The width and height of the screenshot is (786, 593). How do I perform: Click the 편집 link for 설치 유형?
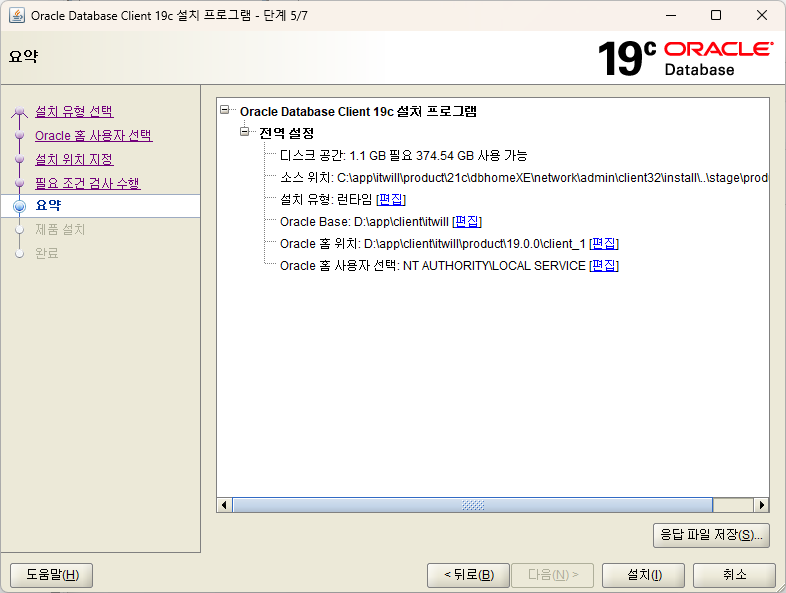click(390, 200)
